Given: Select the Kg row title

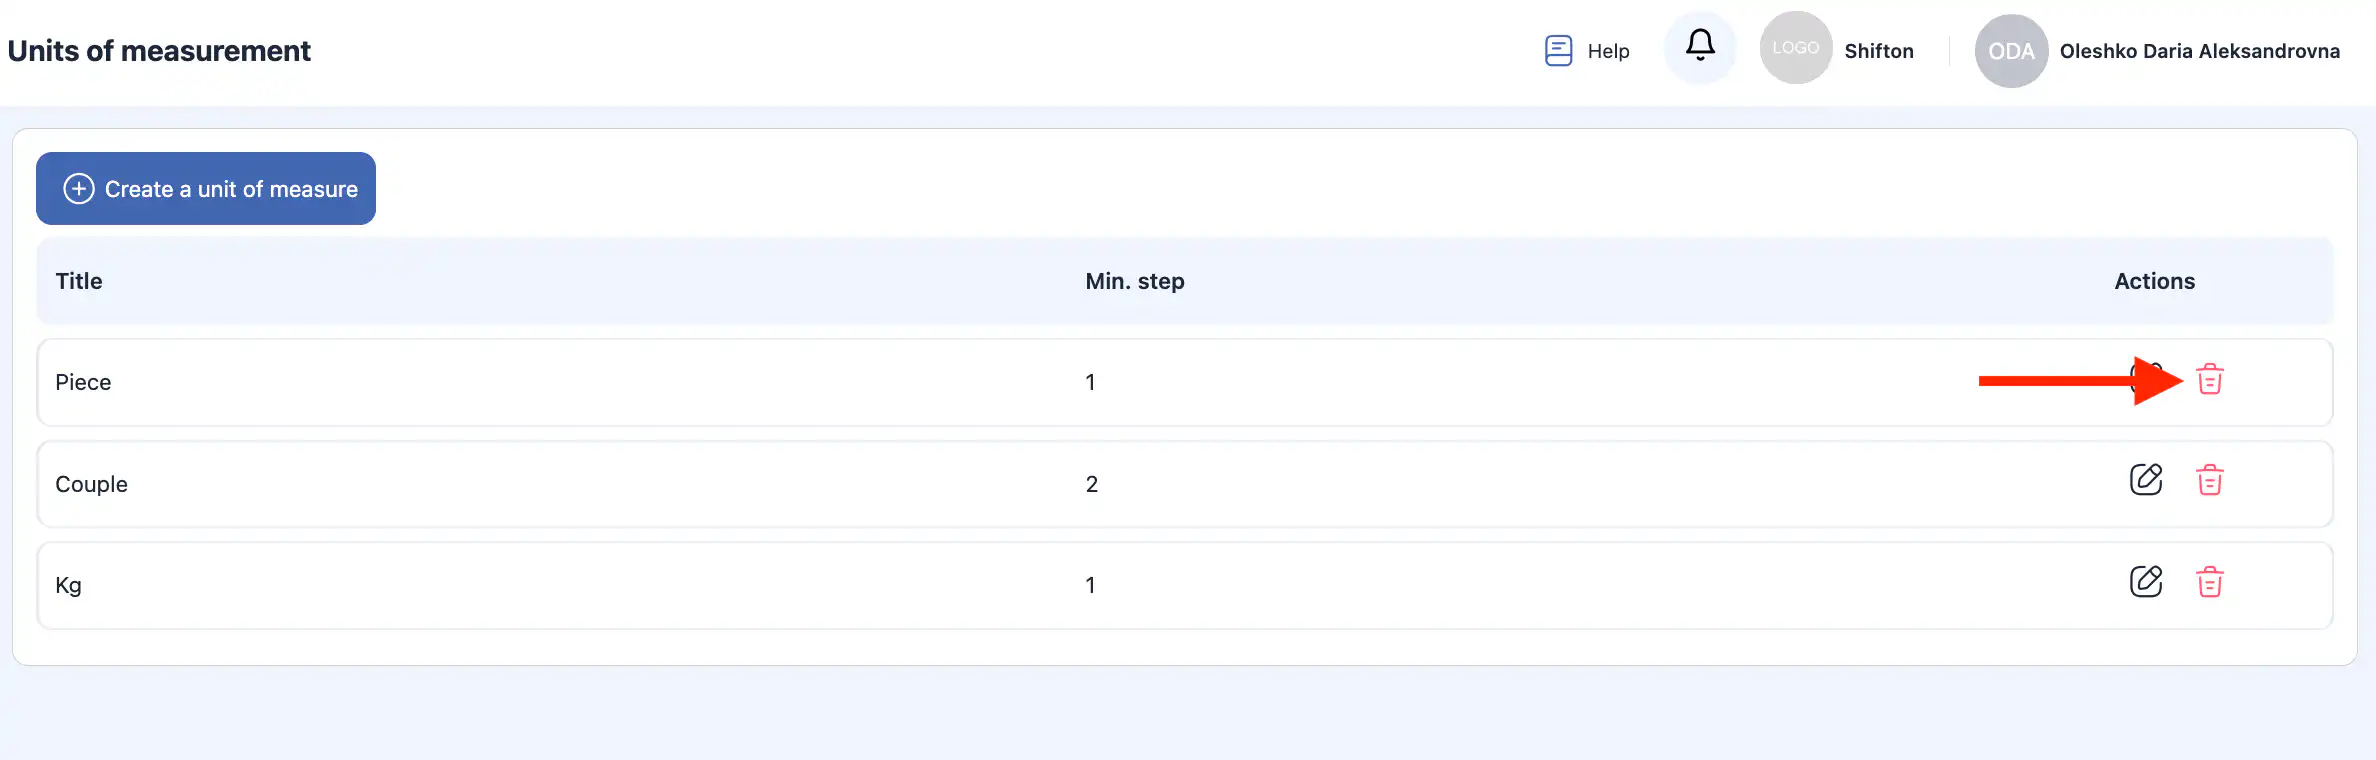Looking at the screenshot, I should 68,585.
